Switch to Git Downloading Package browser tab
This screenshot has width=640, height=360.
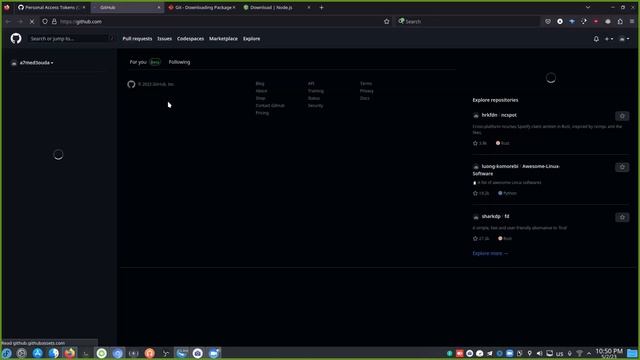tap(203, 7)
